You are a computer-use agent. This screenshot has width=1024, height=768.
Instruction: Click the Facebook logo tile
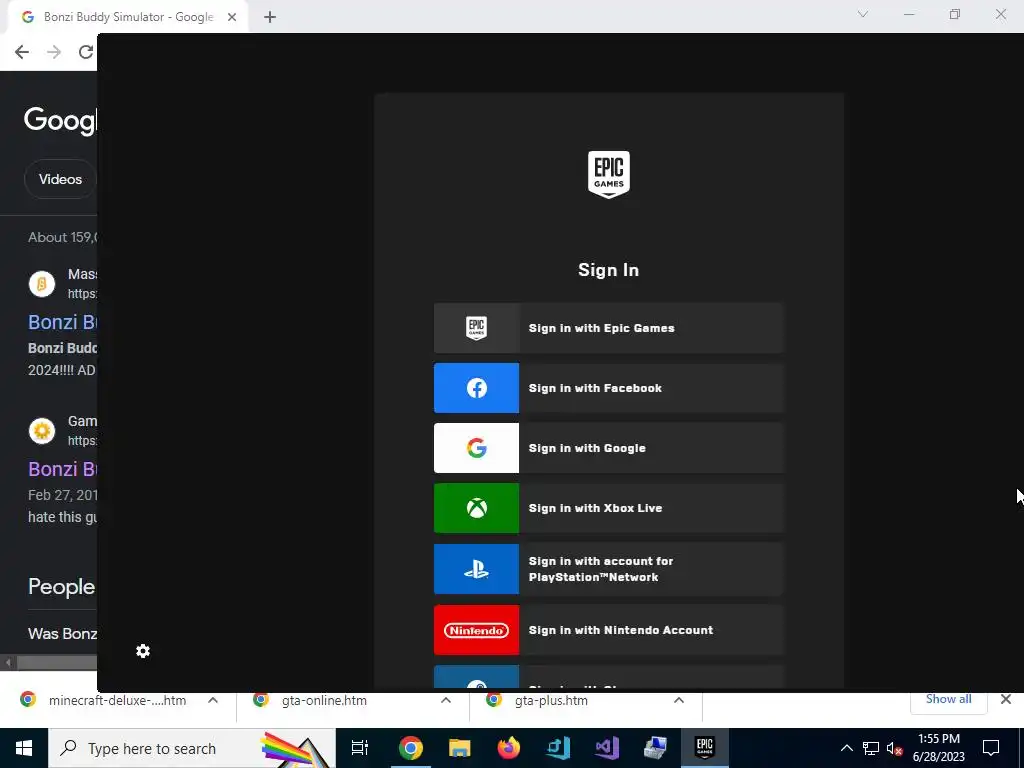click(x=477, y=388)
